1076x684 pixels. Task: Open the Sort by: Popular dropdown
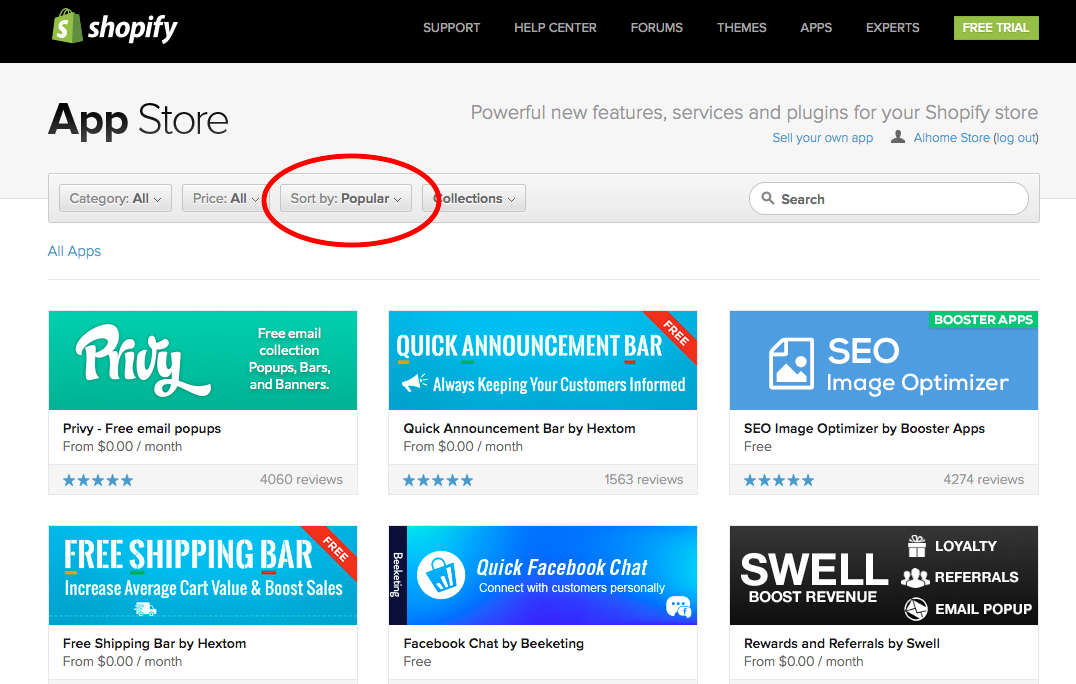tap(346, 198)
